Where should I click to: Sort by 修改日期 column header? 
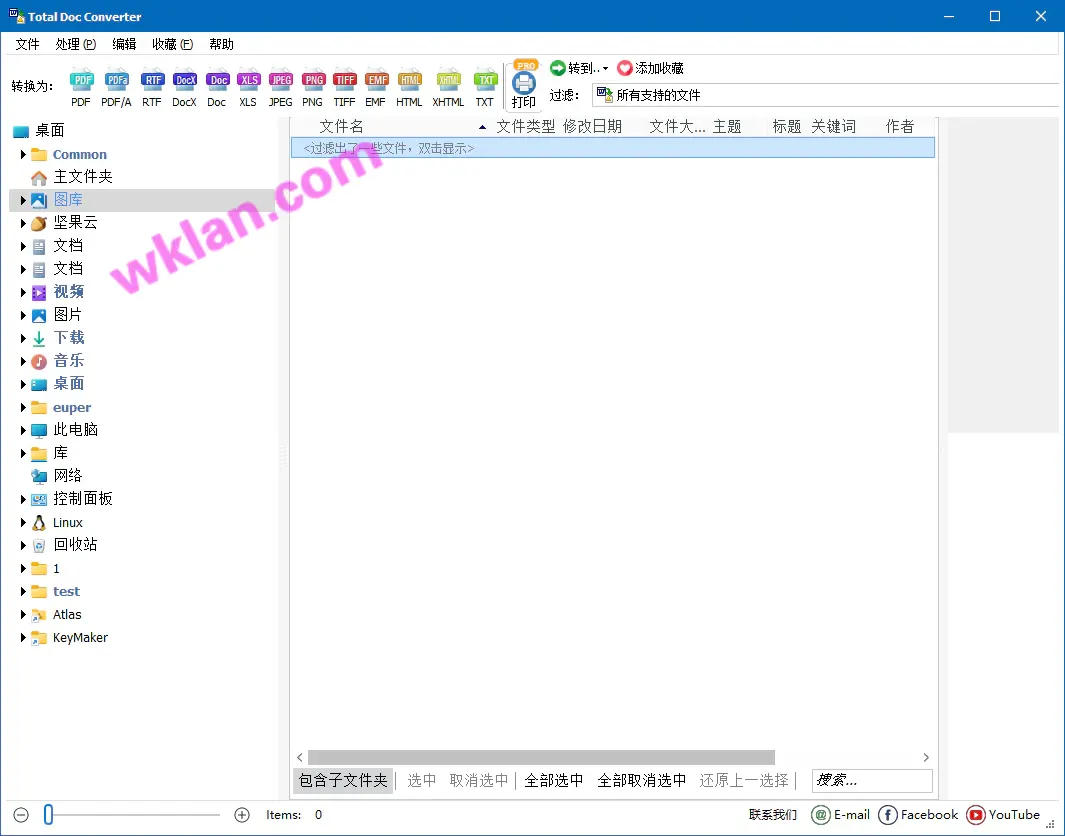[x=592, y=126]
